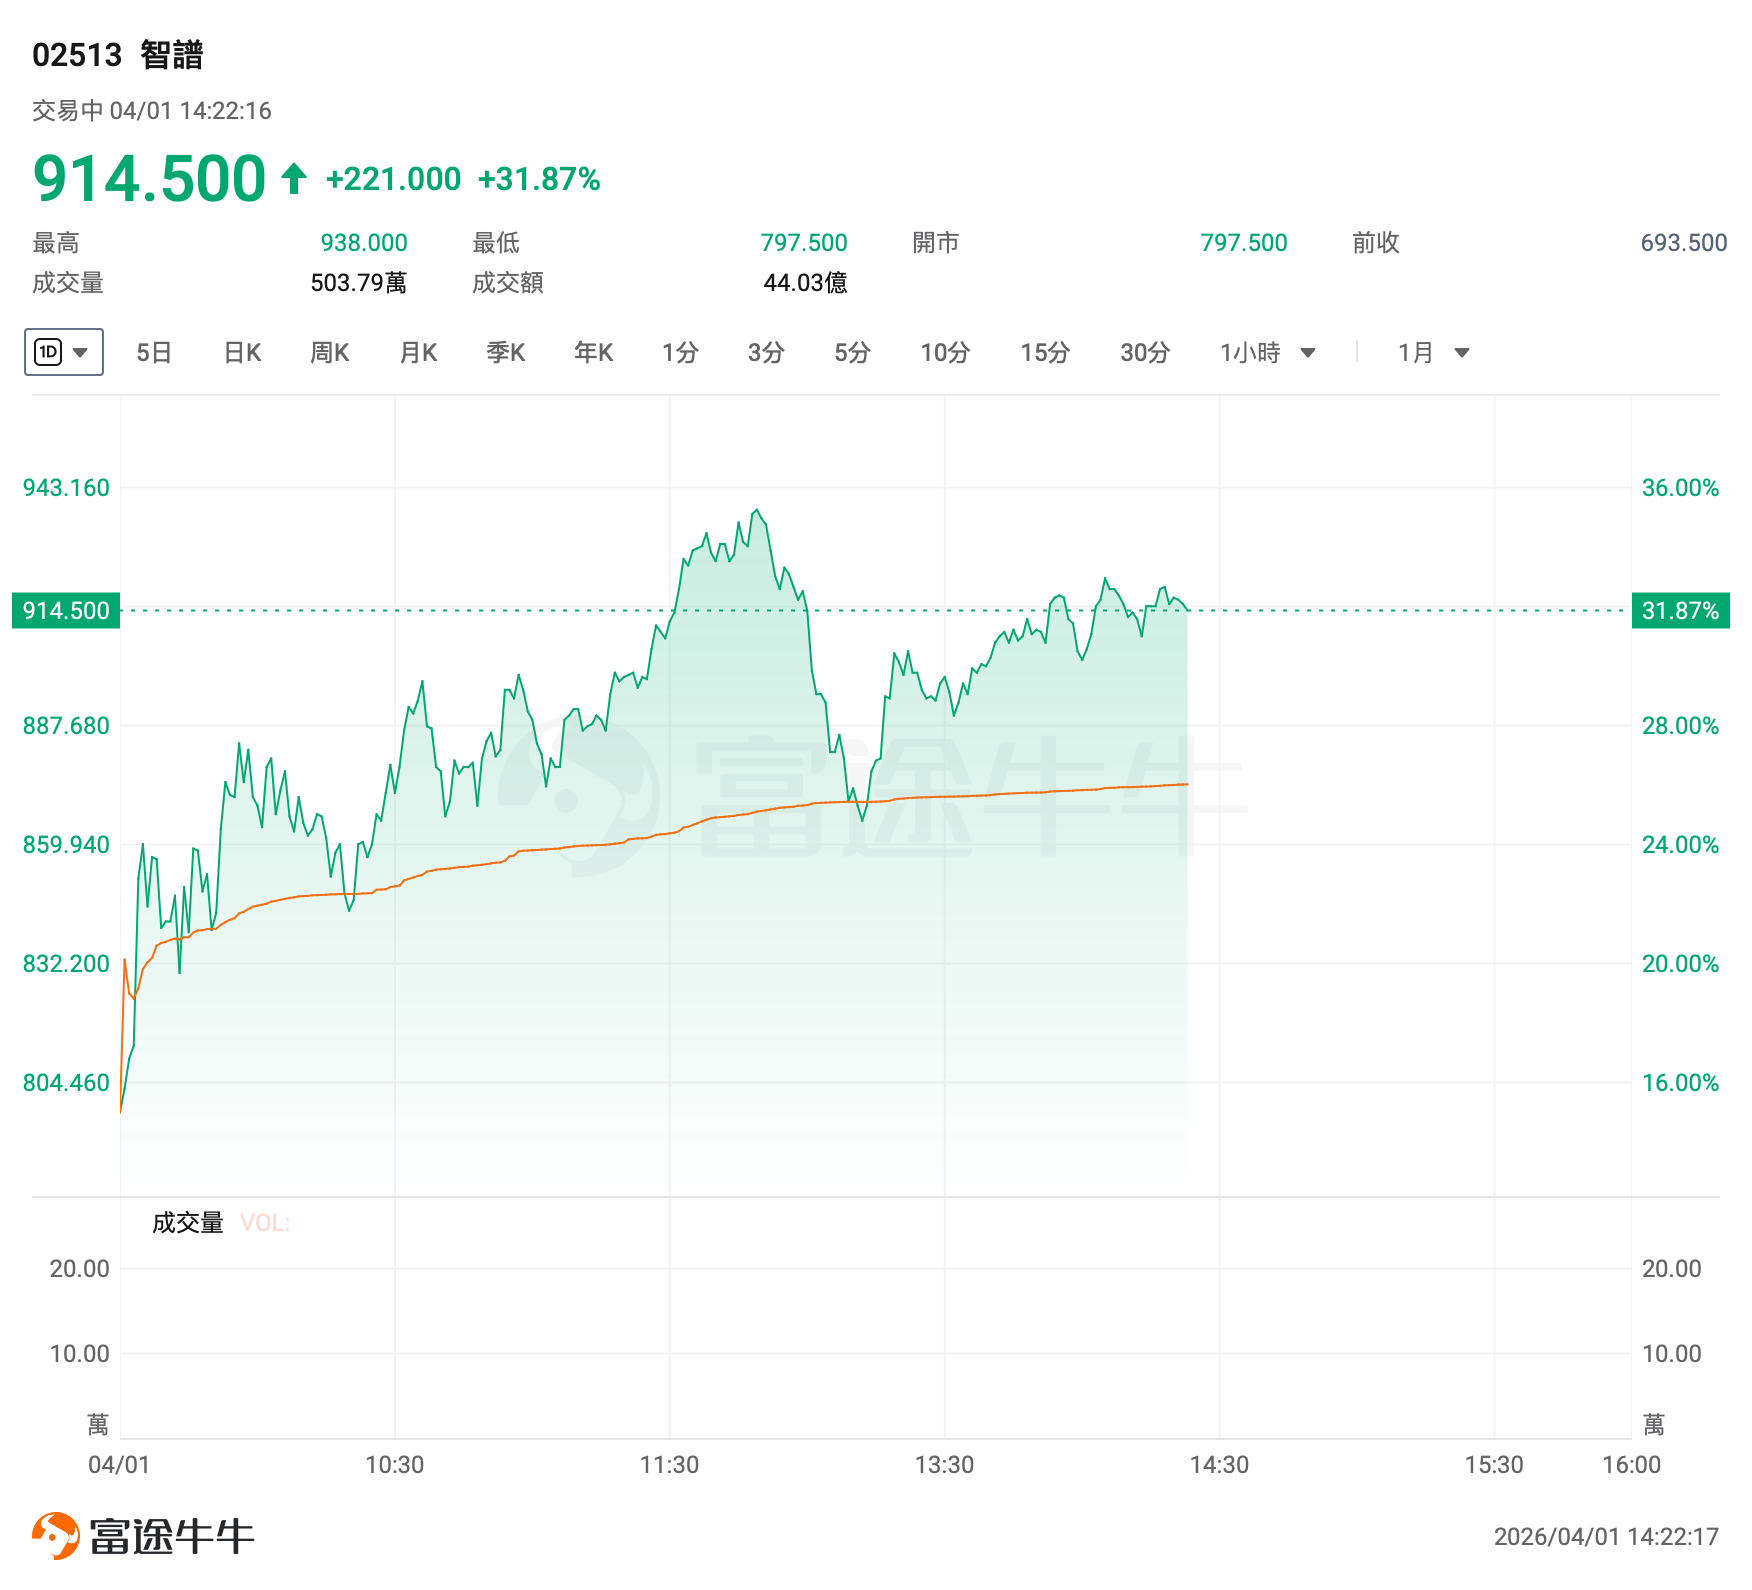Choose the 1分 minute interval
Viewport: 1752px width, 1590px height.
tap(680, 353)
